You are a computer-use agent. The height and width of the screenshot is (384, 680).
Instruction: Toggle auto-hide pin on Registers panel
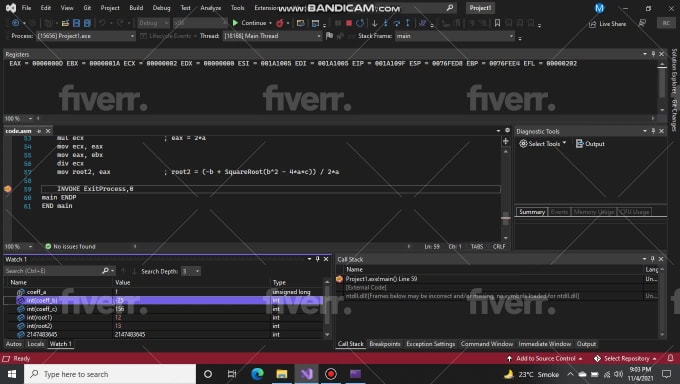point(653,54)
